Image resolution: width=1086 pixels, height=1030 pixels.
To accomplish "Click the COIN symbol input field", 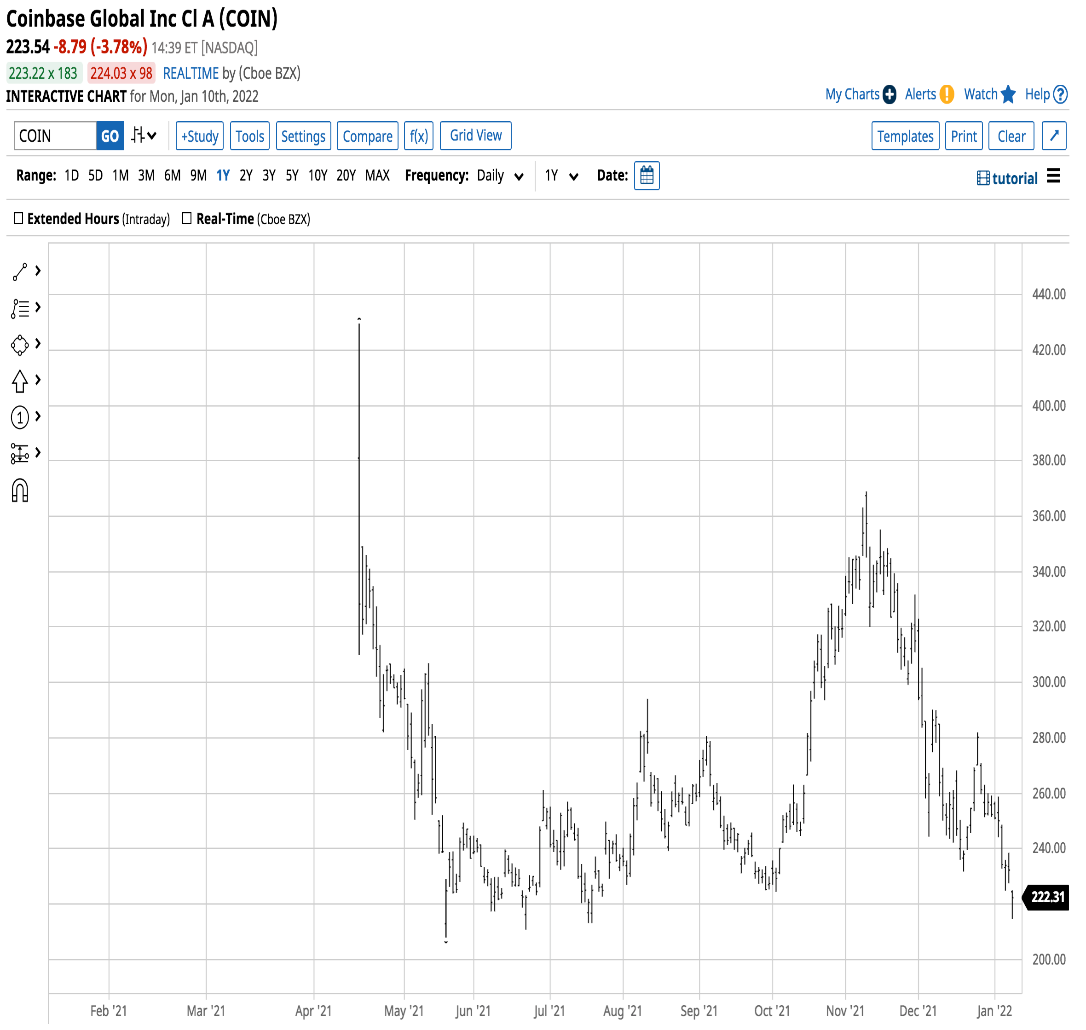I will pos(55,136).
